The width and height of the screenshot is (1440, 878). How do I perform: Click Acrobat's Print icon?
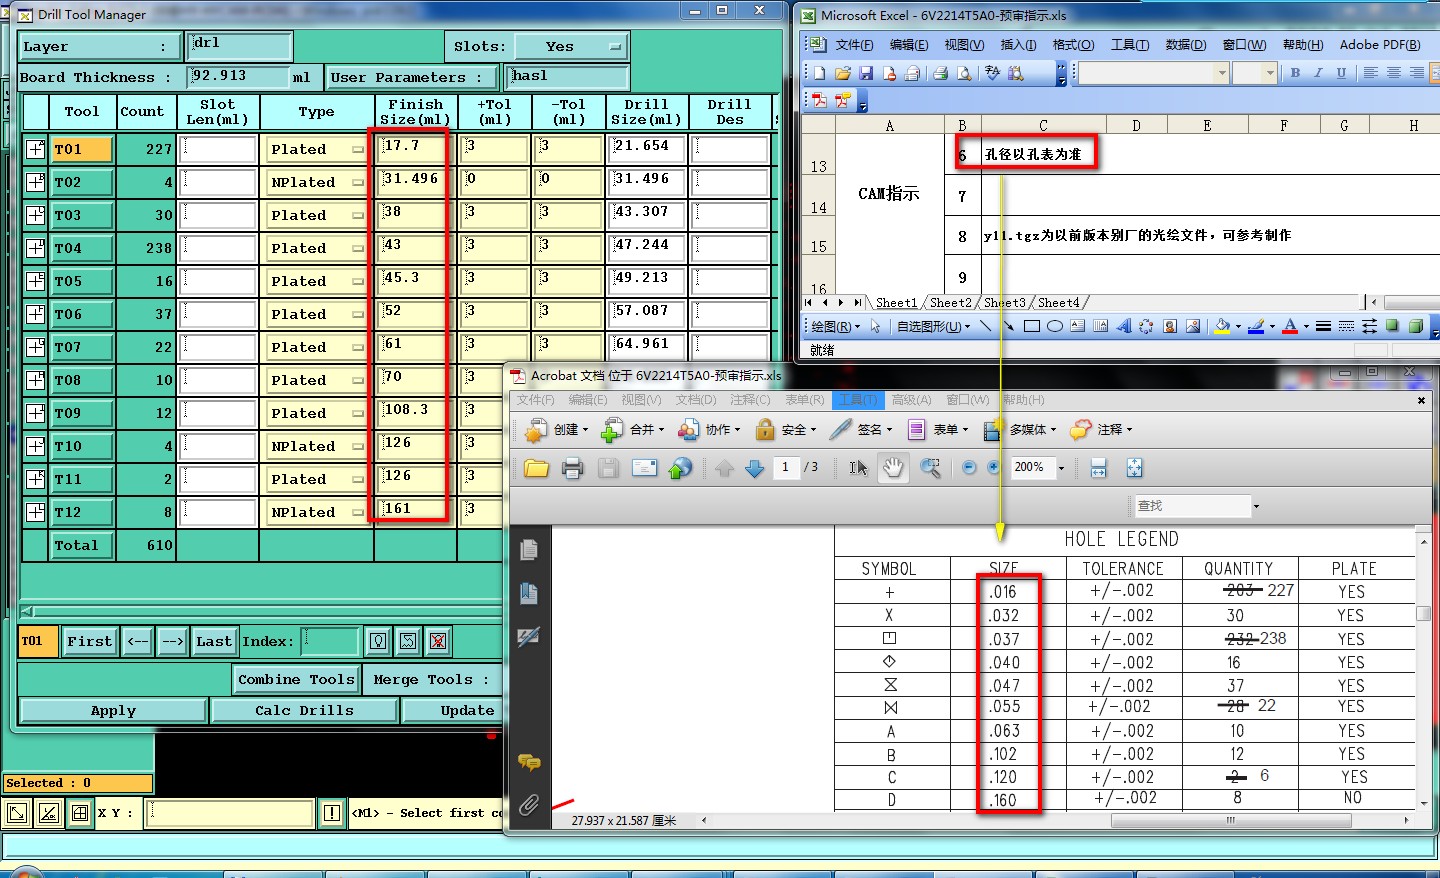(x=572, y=468)
